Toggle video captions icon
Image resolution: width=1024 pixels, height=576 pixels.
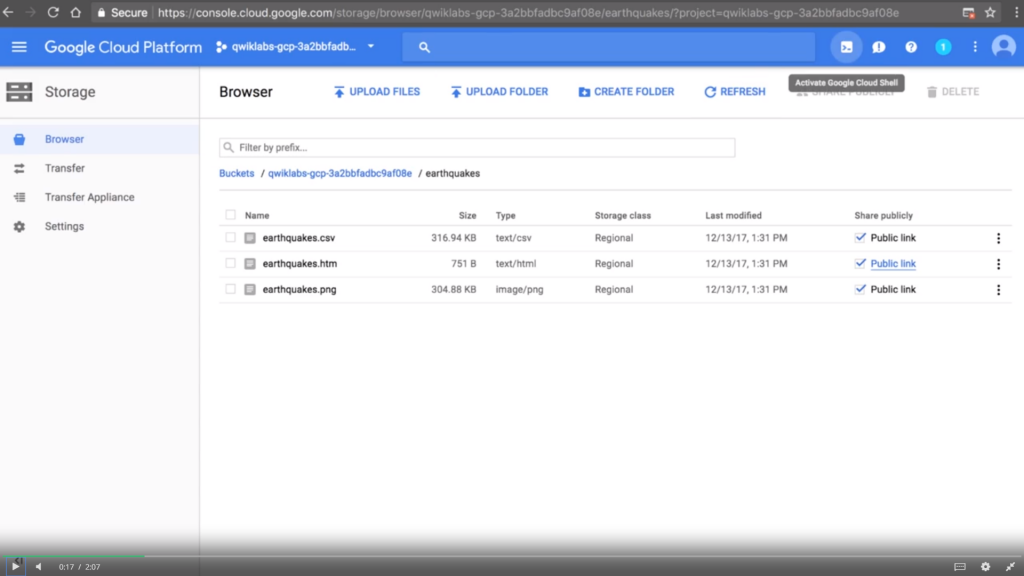click(x=960, y=567)
